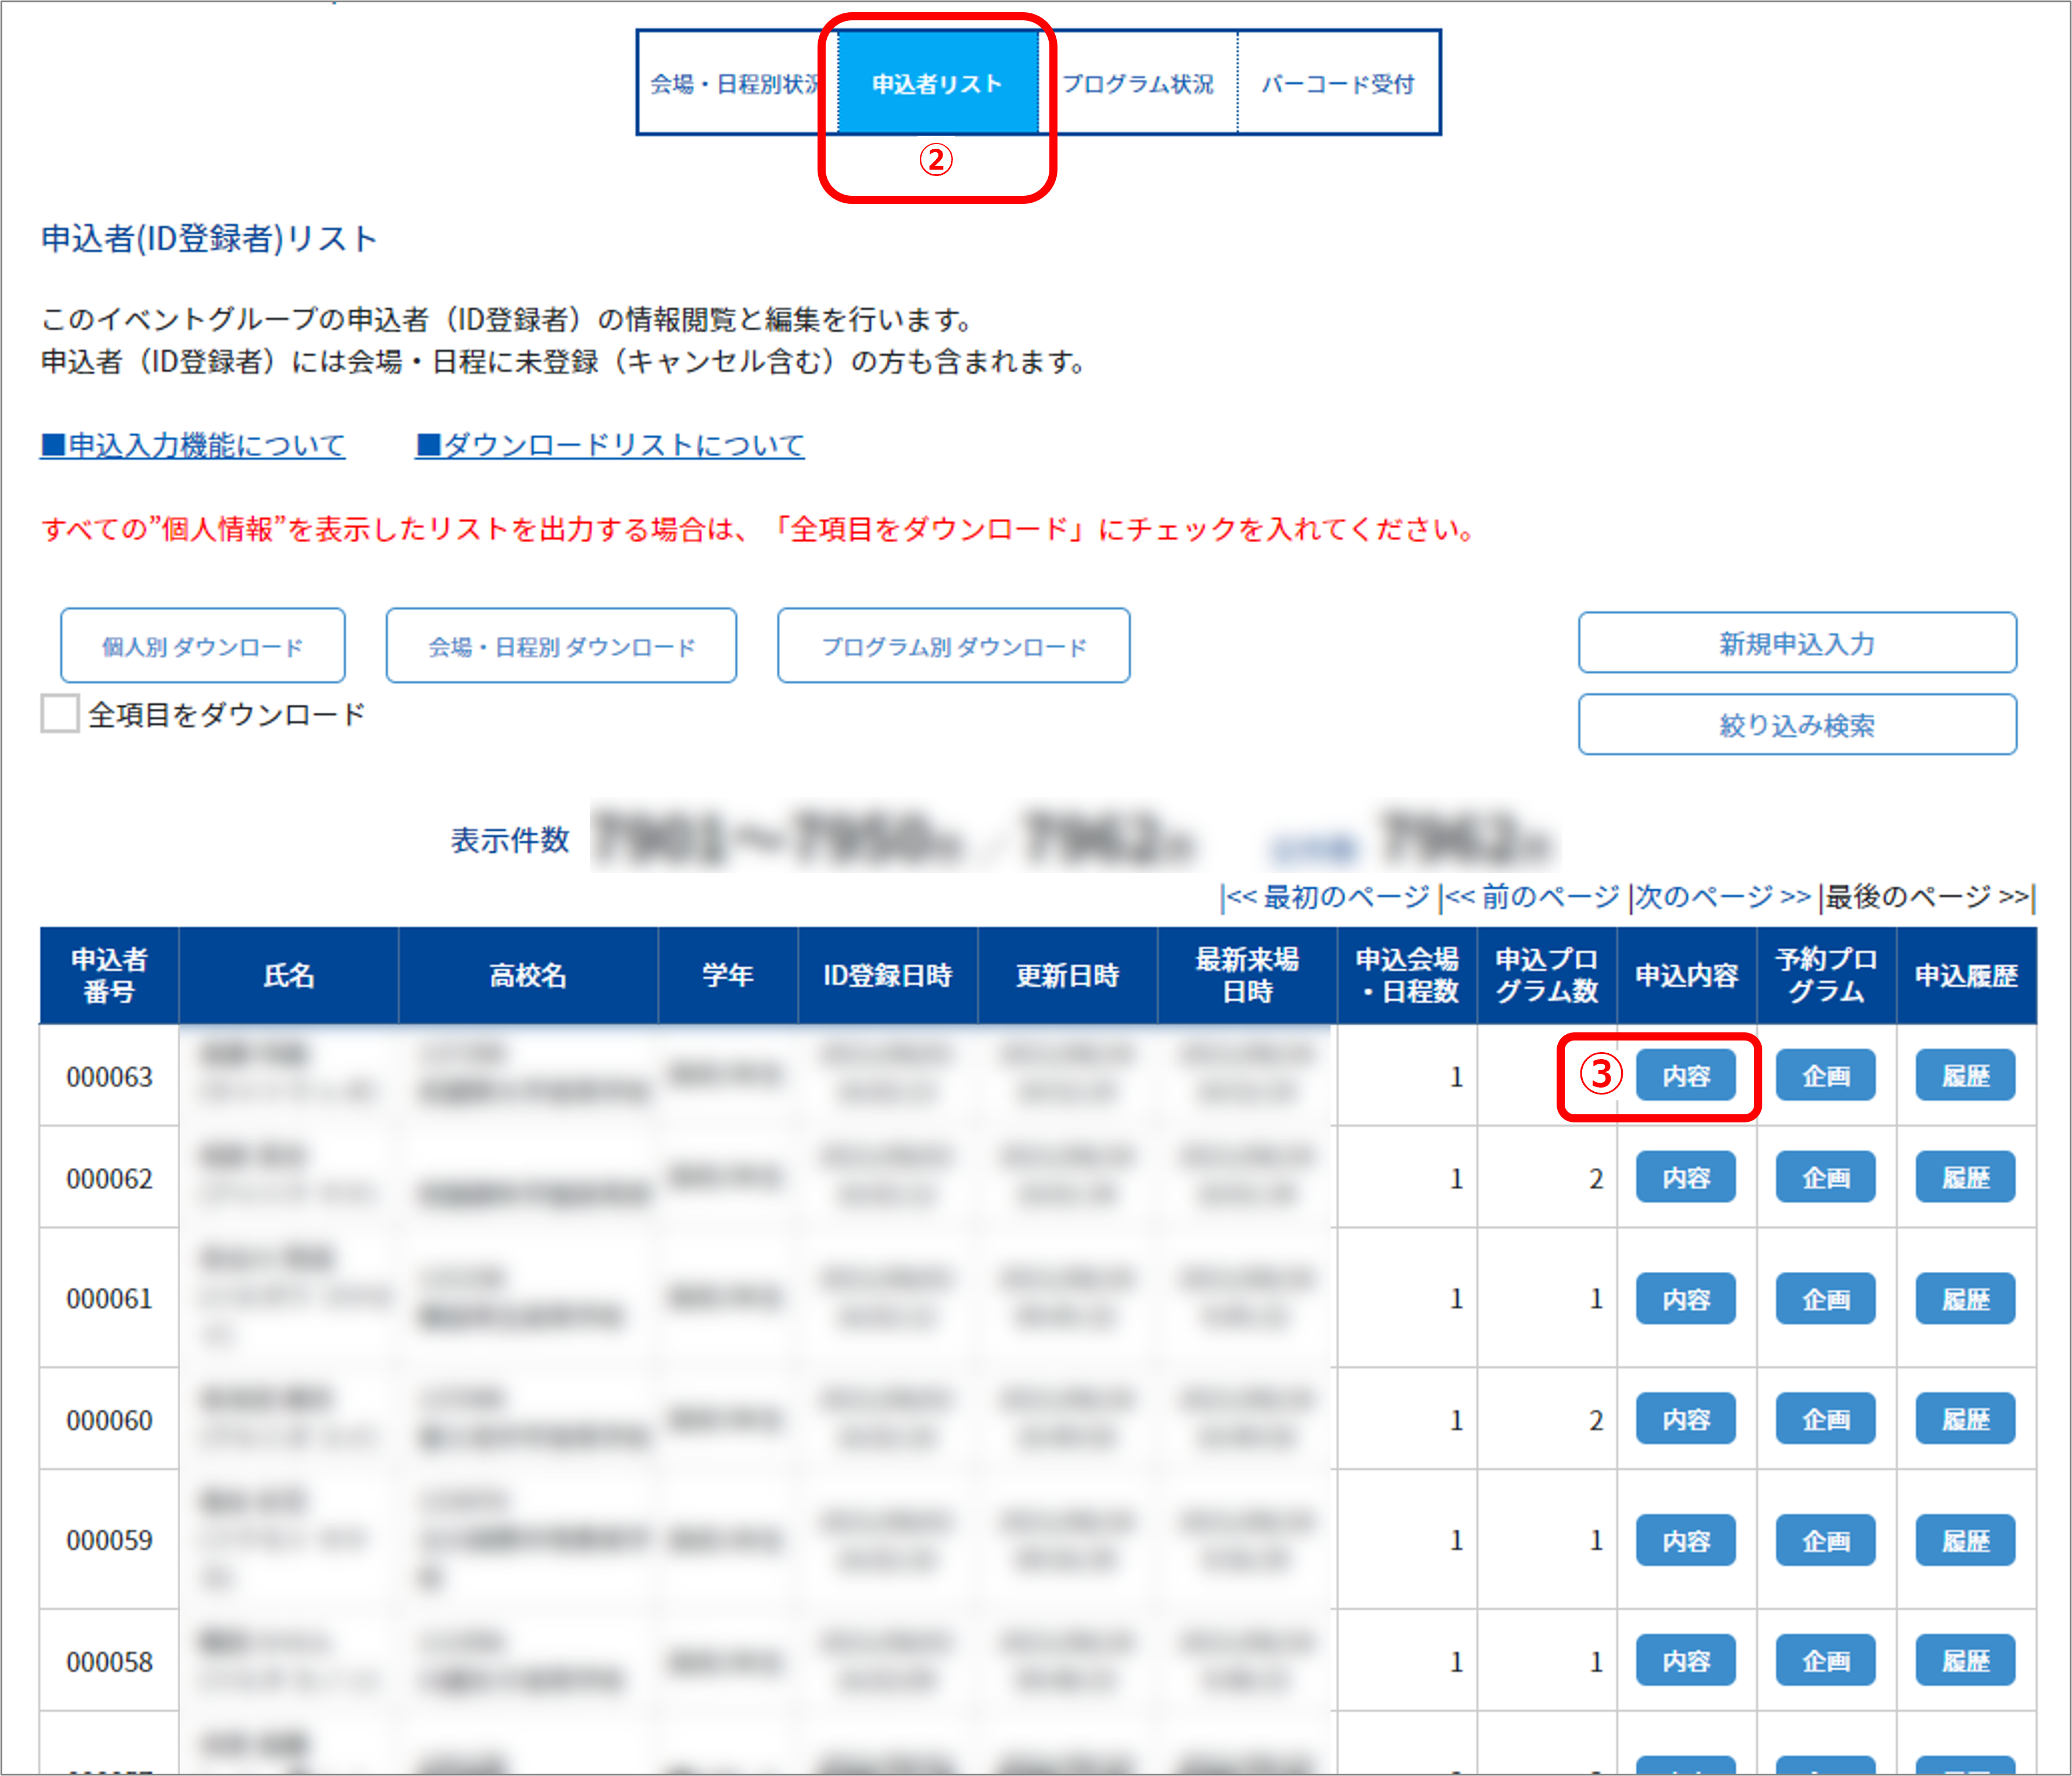
Task: View 履歴 for applicant 000063
Action: [x=1966, y=1076]
